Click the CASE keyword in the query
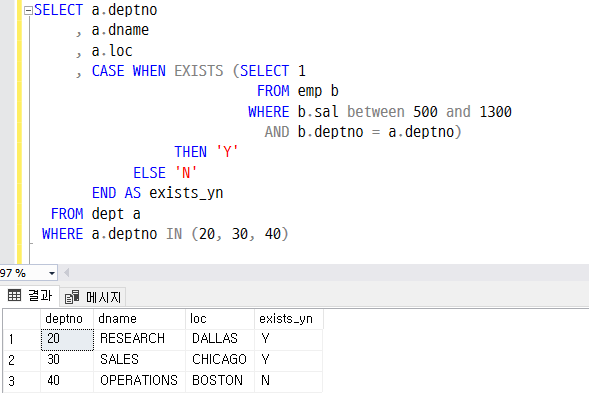Screen dimensions: 589x398 coord(108,71)
